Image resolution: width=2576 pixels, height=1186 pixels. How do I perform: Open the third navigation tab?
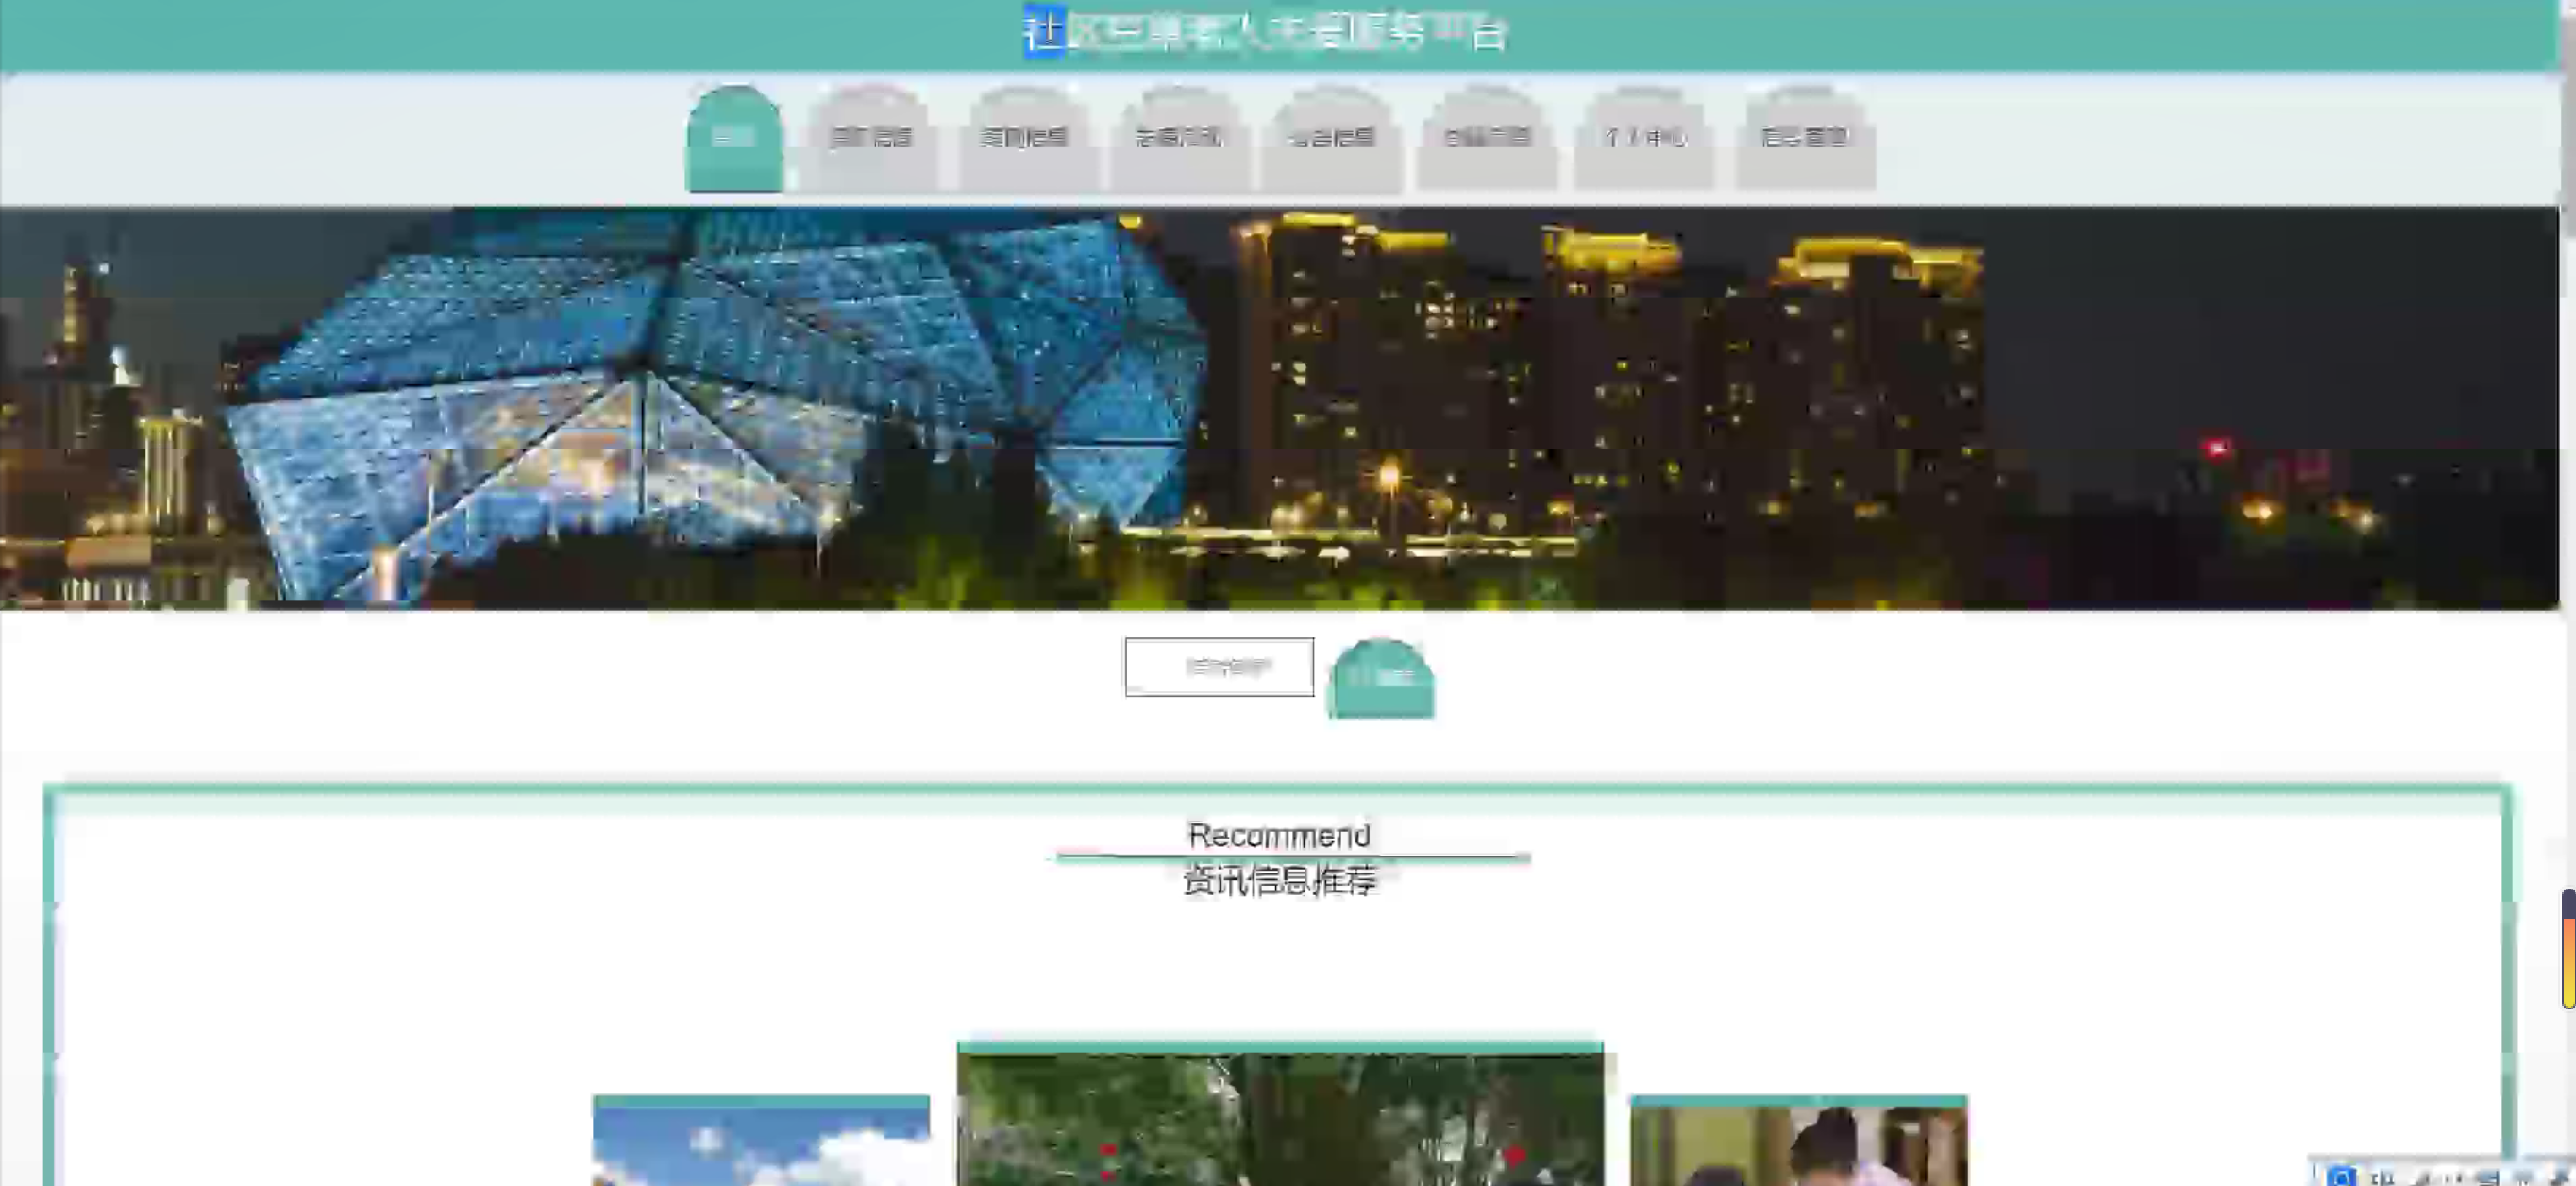(x=1025, y=138)
